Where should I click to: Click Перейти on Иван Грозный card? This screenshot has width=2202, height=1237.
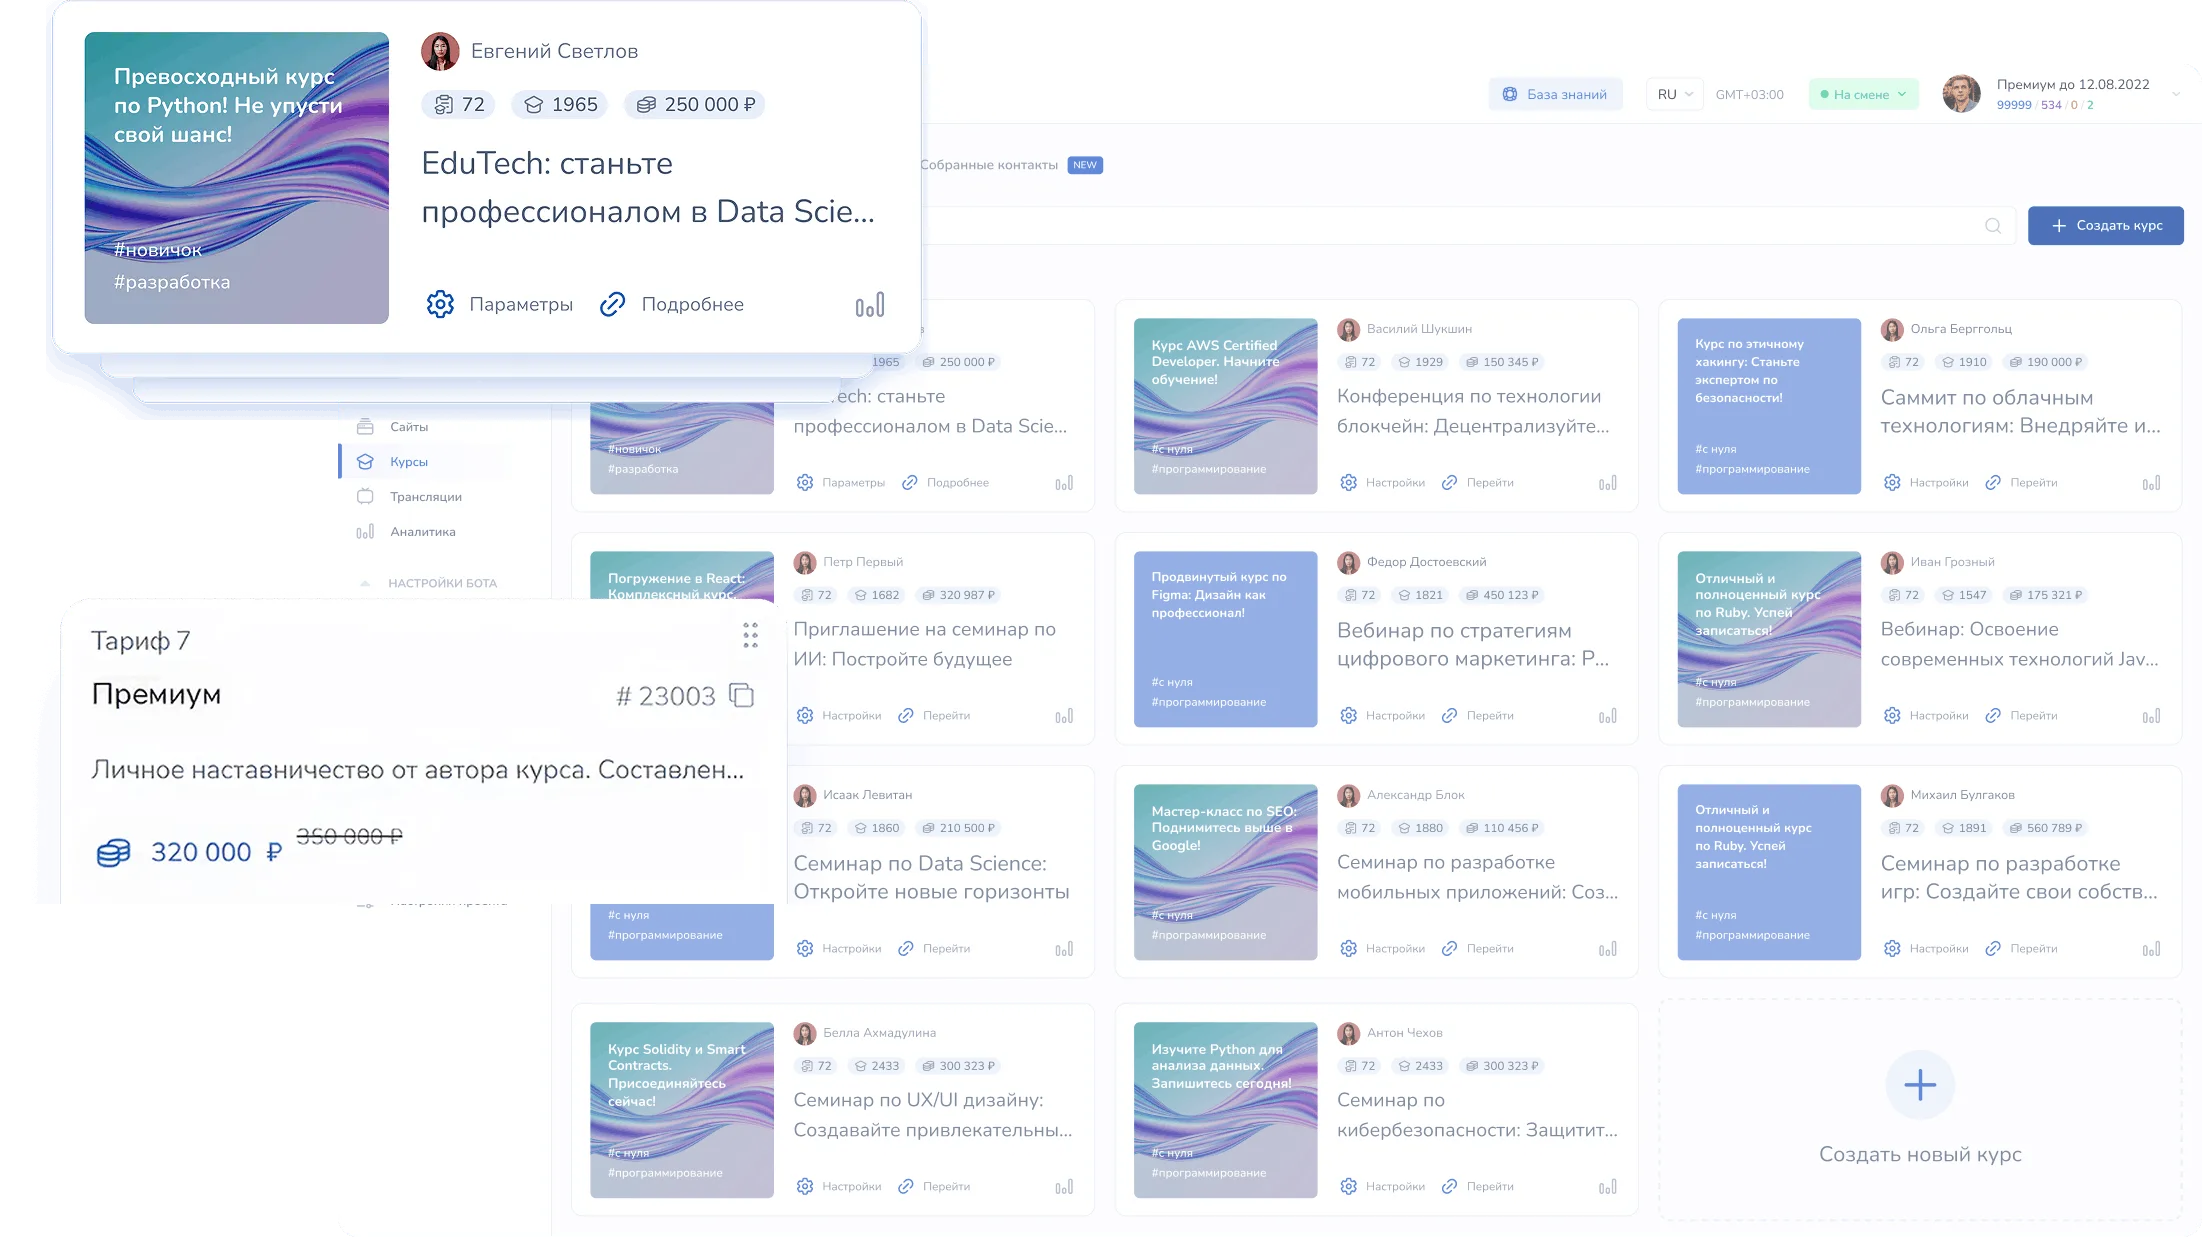(x=2022, y=716)
